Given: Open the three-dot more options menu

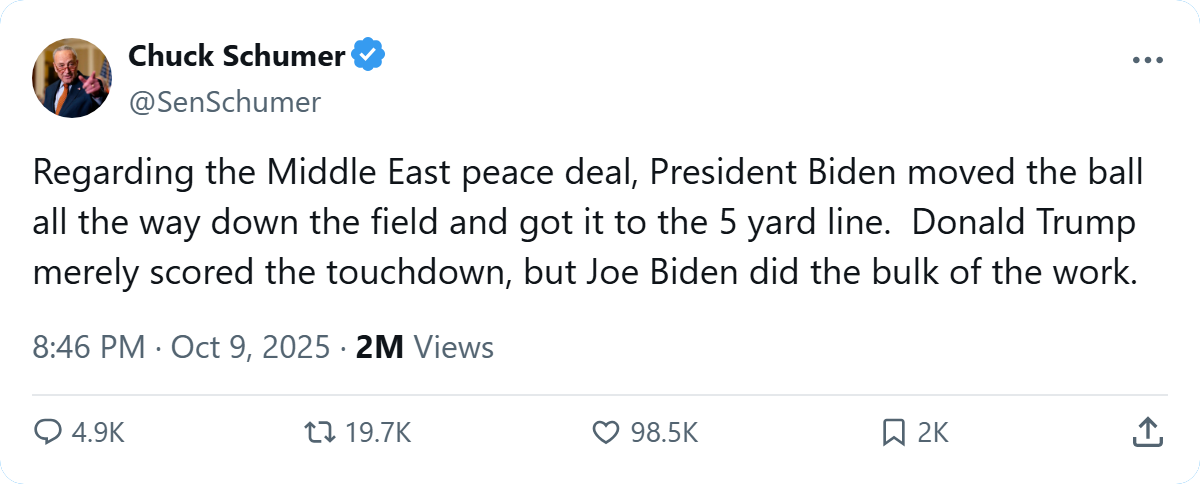Looking at the screenshot, I should coord(1147,60).
